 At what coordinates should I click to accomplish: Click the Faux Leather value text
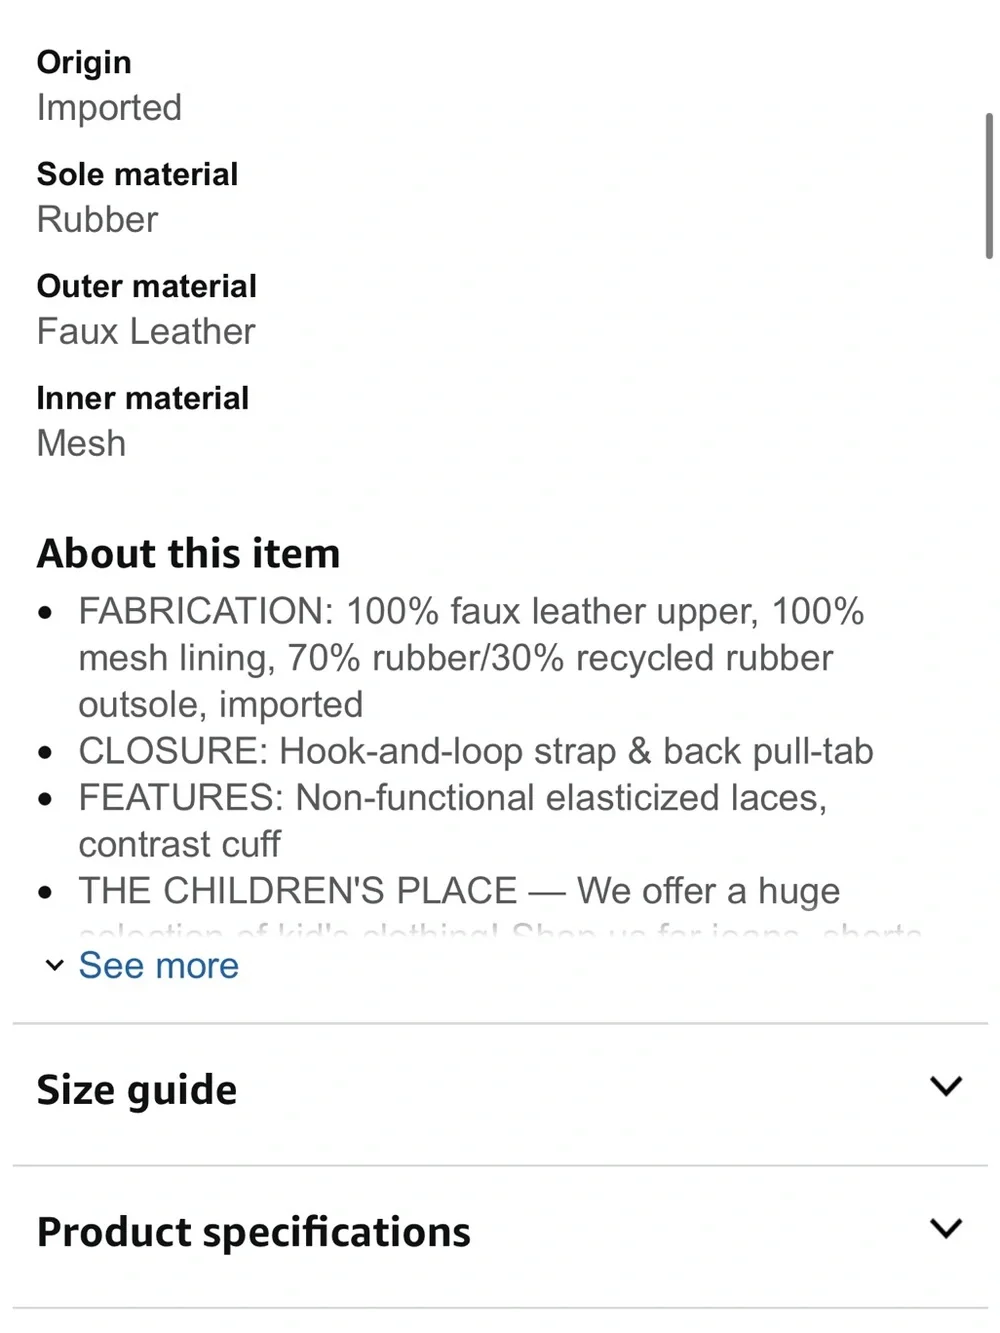pyautogui.click(x=146, y=331)
